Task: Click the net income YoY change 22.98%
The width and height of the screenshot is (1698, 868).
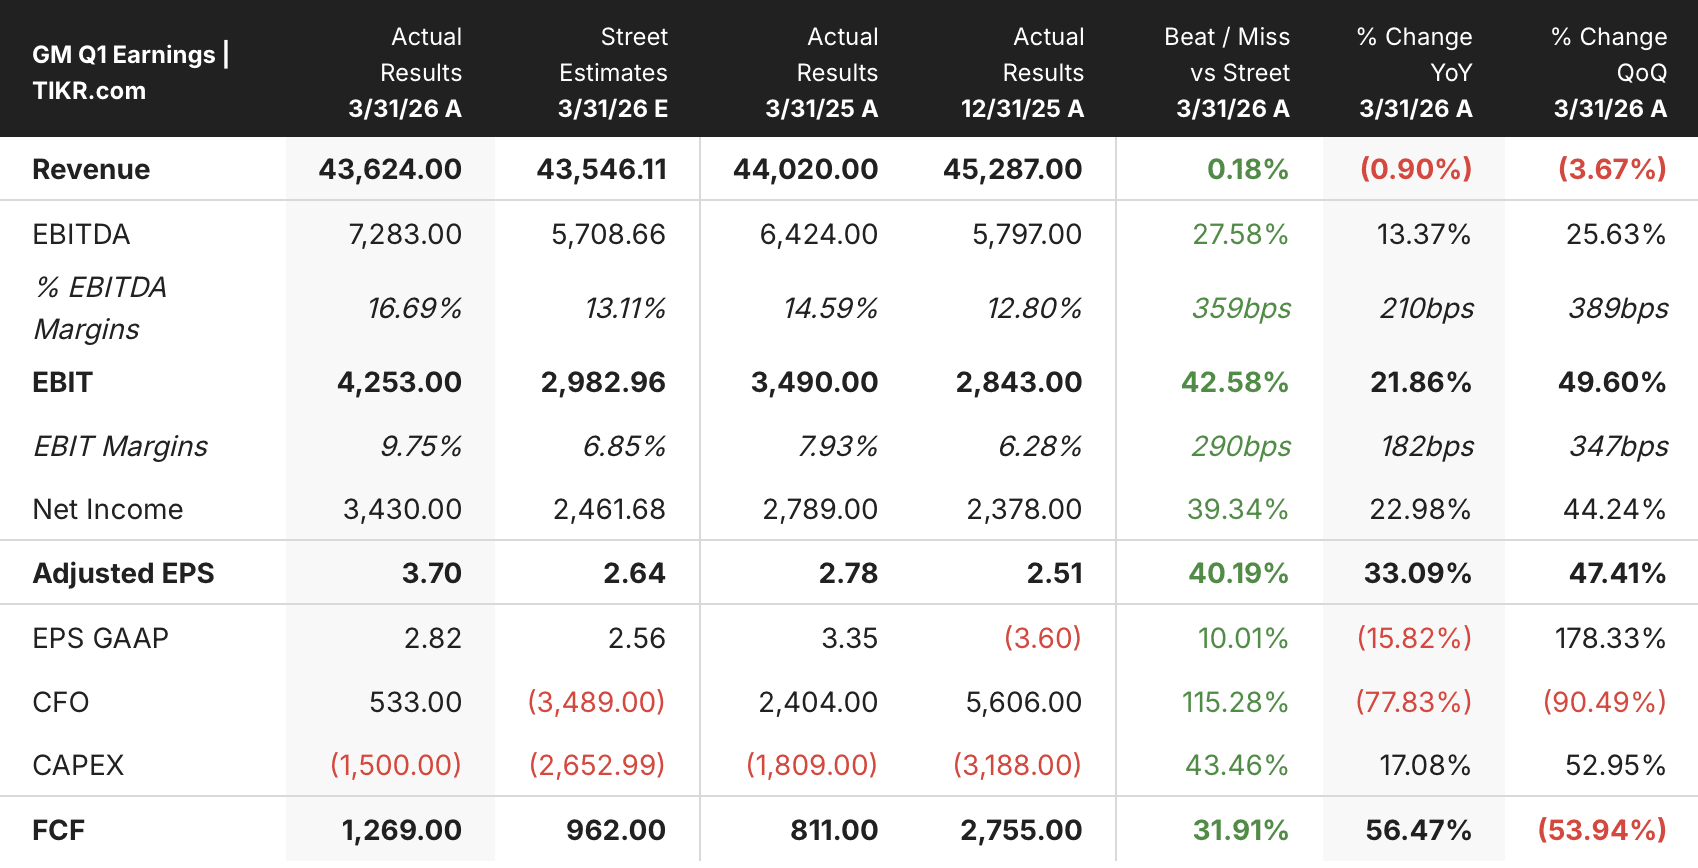Action: tap(1420, 509)
